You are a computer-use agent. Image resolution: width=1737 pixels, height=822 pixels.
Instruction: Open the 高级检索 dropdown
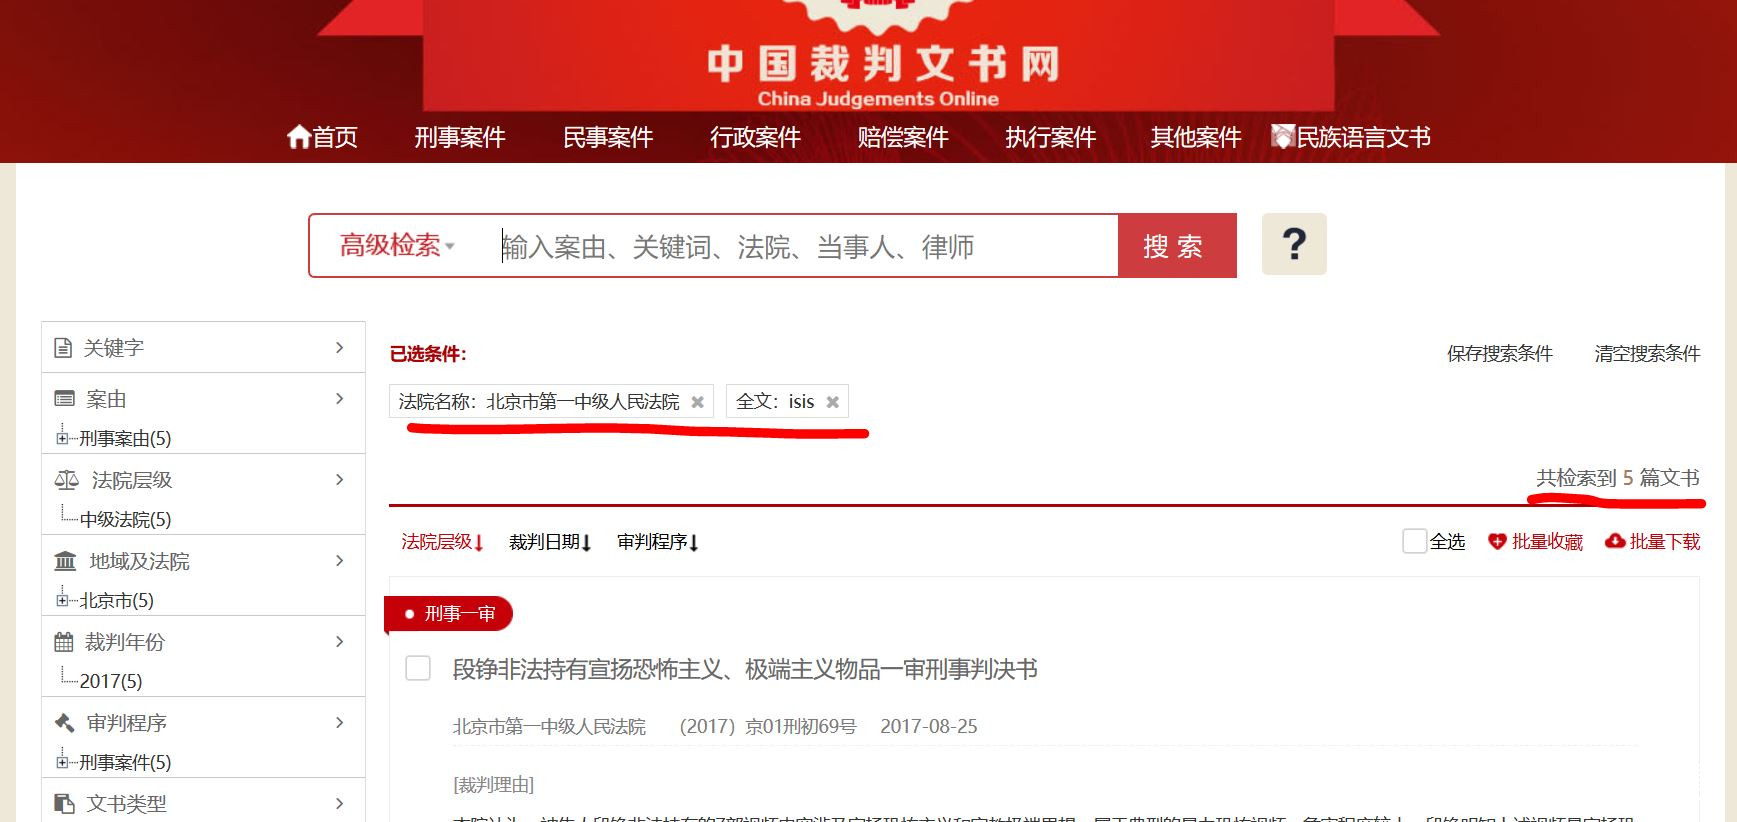coord(397,245)
